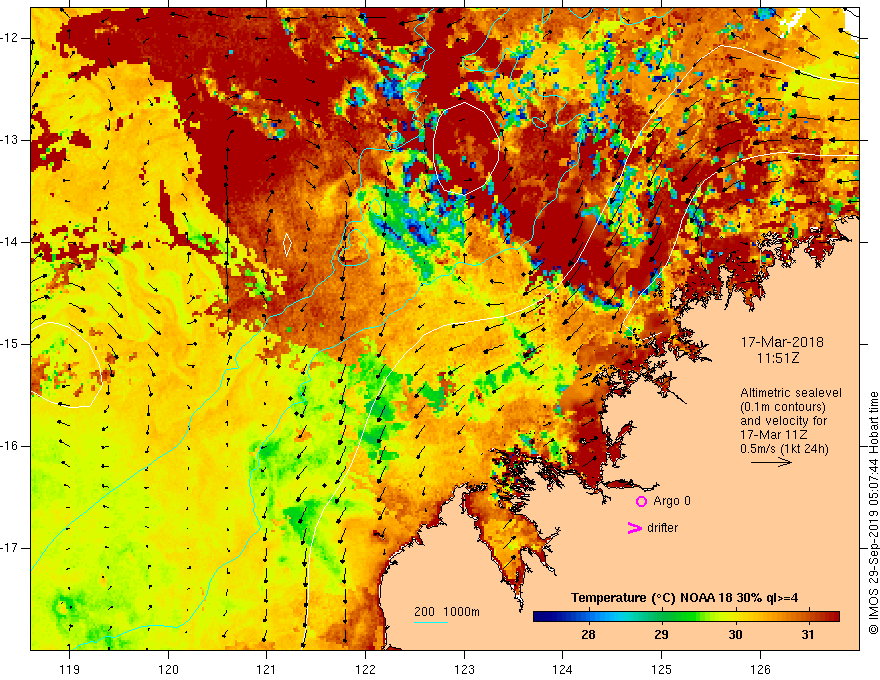This screenshot has width=880, height=680.
Task: Click the IMOS copyright timestamp text
Action: pos(873,513)
